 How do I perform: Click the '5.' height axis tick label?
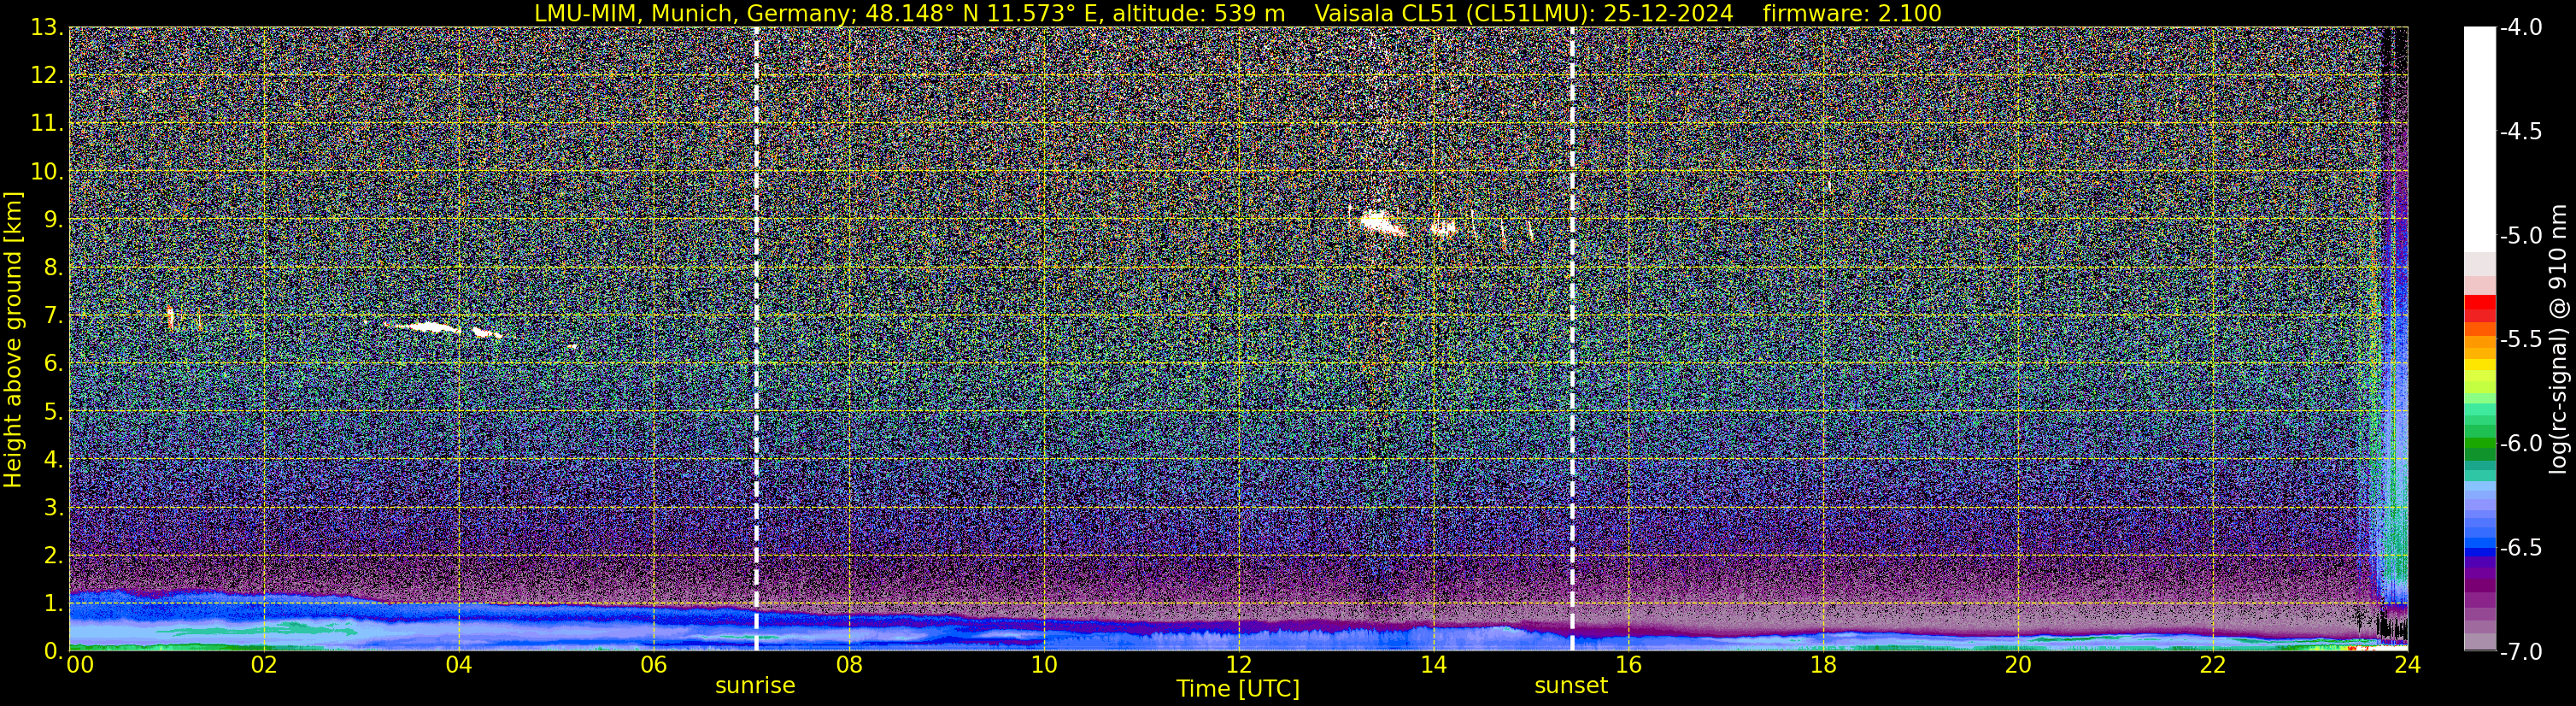click(54, 411)
